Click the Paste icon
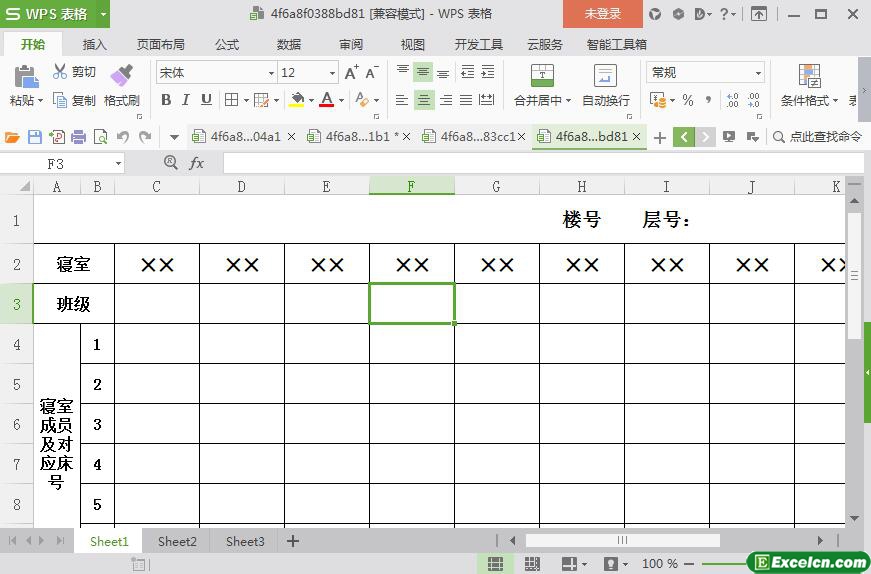Viewport: 871px width, 574px height. (x=26, y=77)
